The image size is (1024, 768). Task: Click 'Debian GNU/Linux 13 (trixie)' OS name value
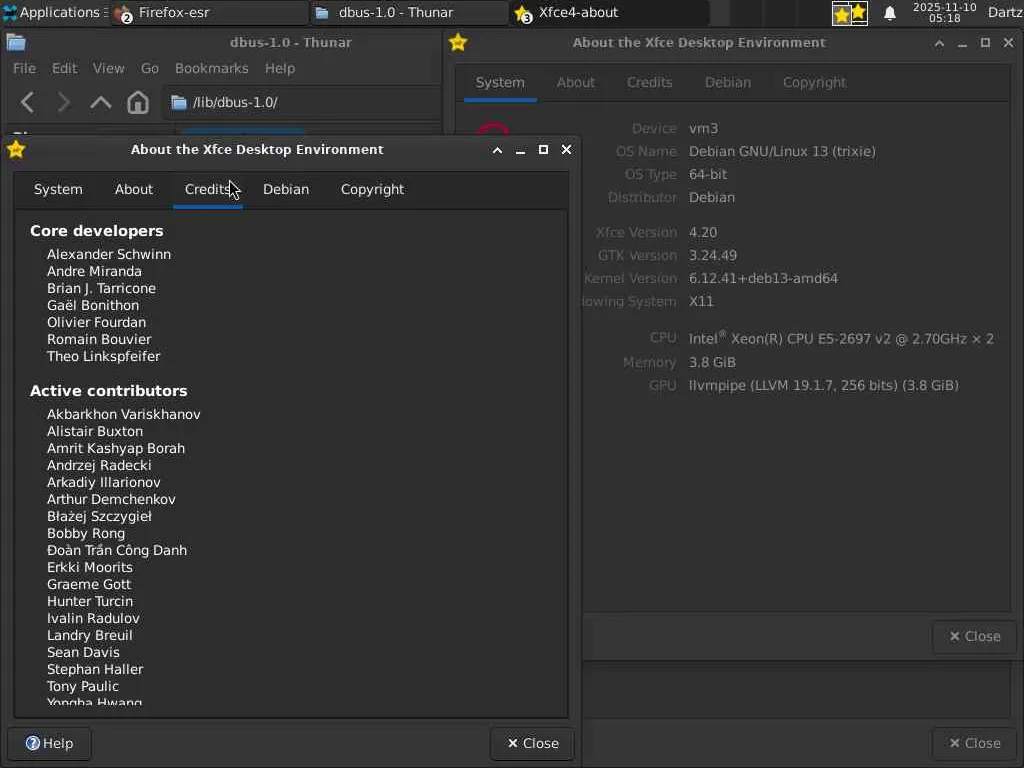(x=782, y=152)
